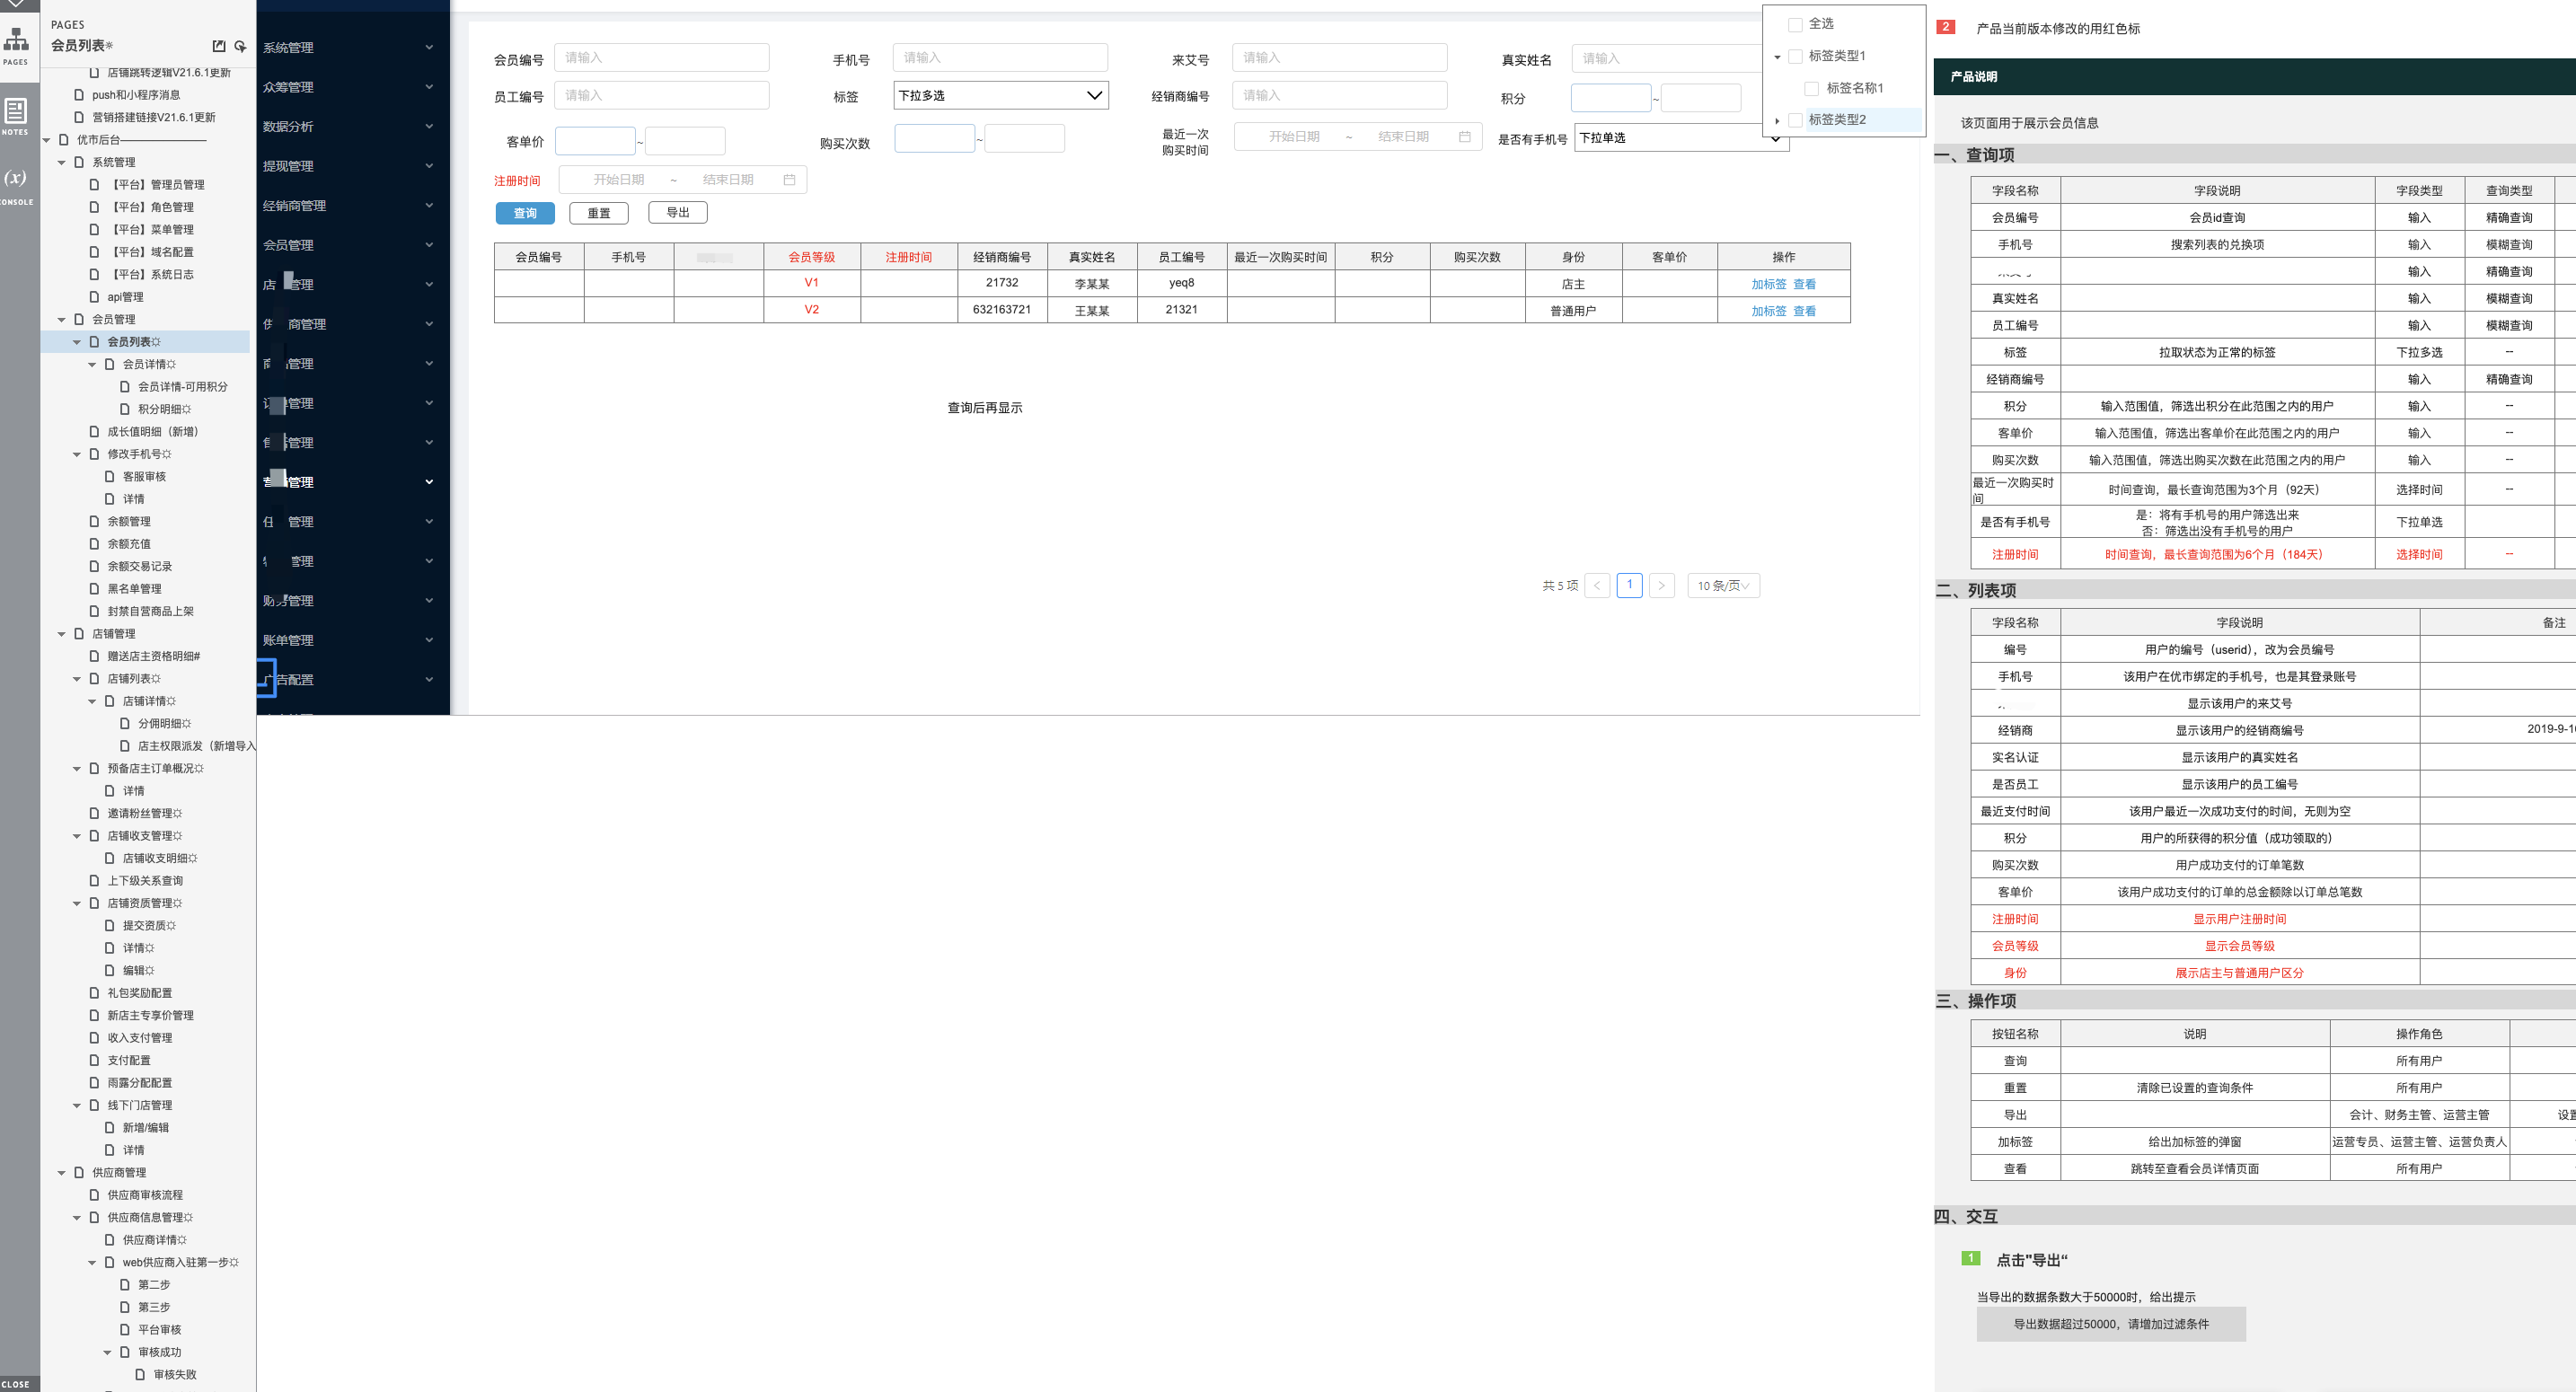Collapse the 标签类型1 tree arrow

[x=1777, y=57]
